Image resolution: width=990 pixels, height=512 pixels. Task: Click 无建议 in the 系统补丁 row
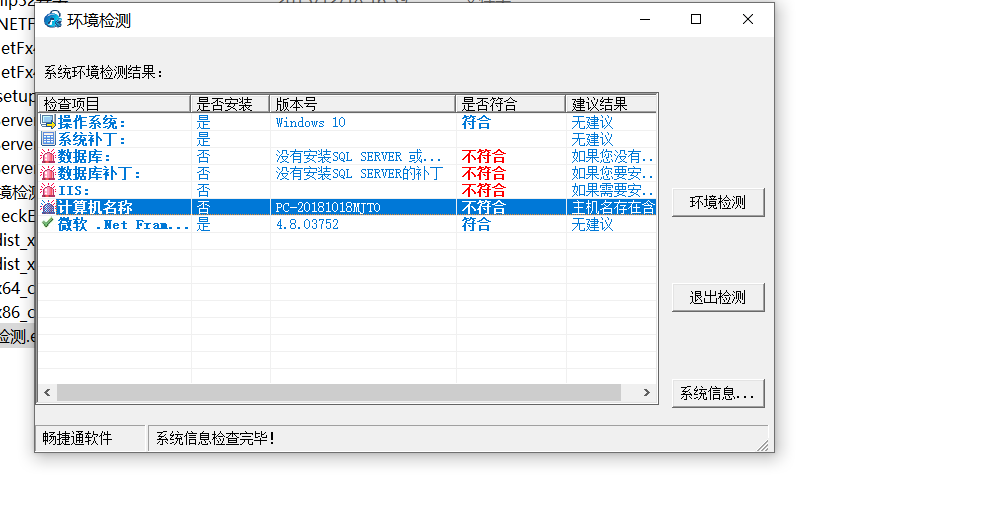[x=592, y=140]
